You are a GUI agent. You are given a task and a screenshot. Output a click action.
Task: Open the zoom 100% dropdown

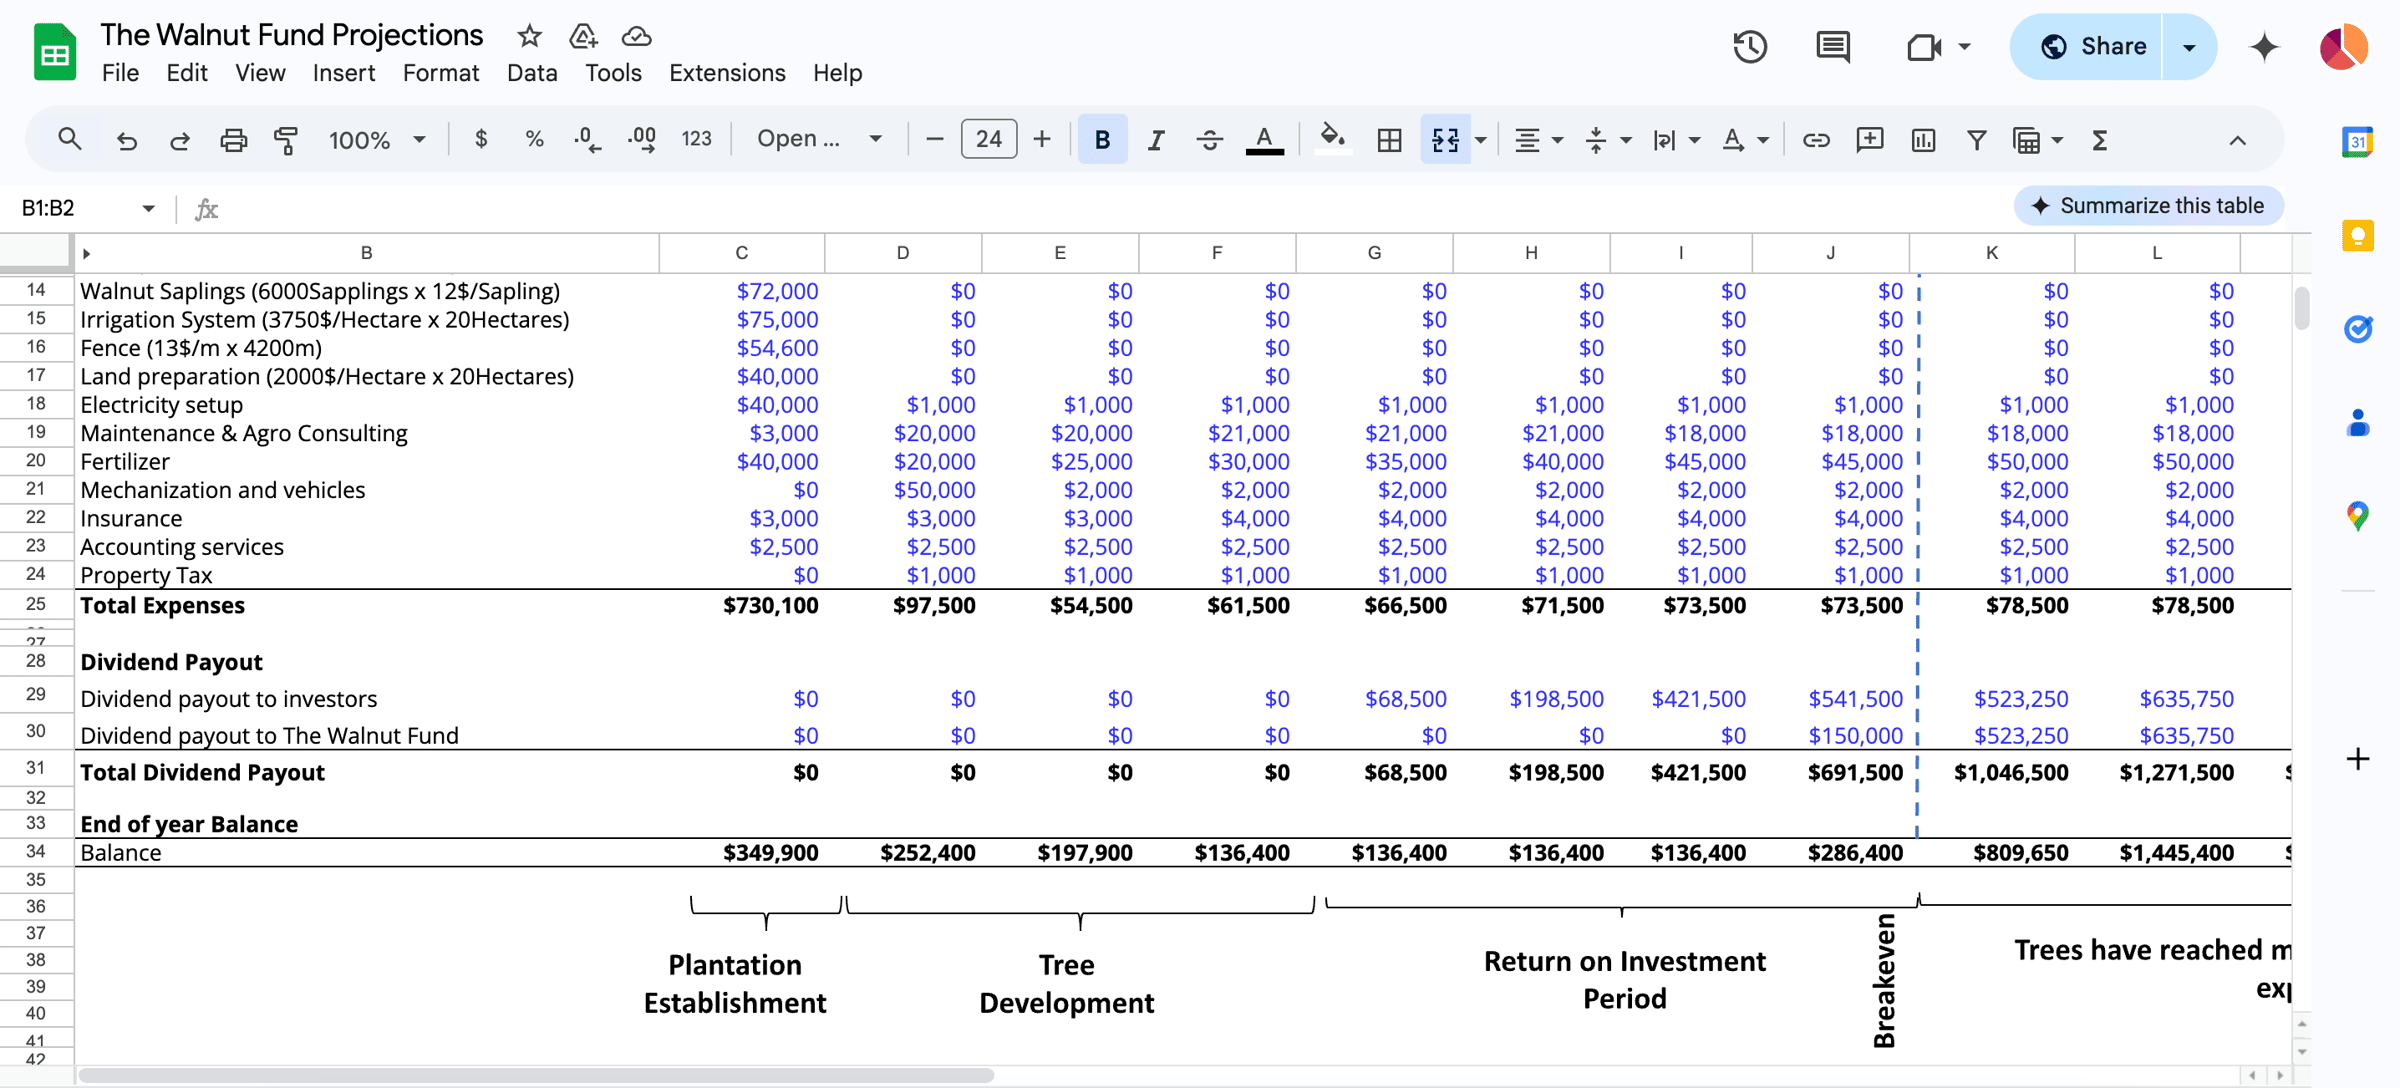click(377, 139)
